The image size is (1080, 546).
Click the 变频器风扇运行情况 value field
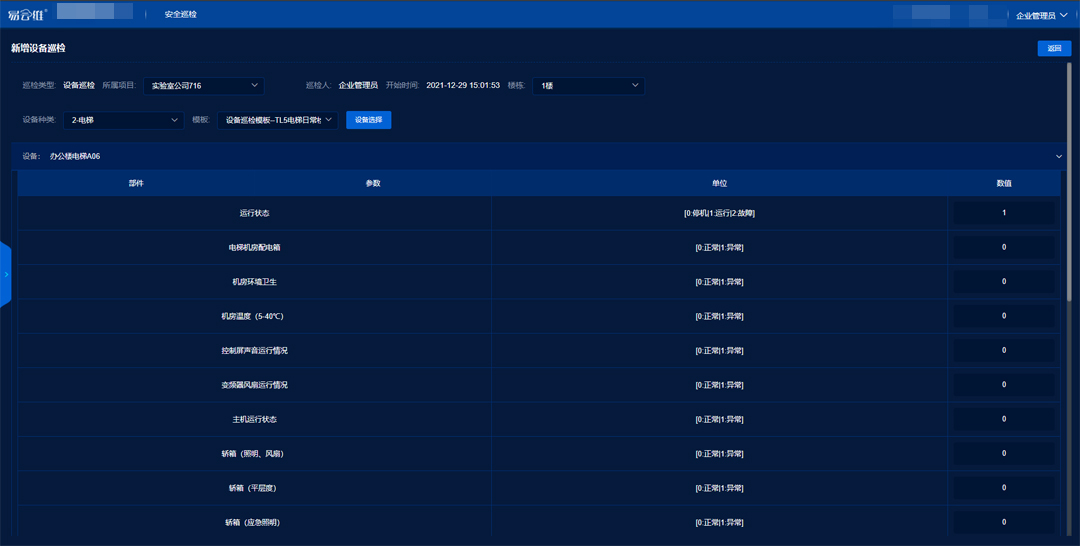[1004, 385]
